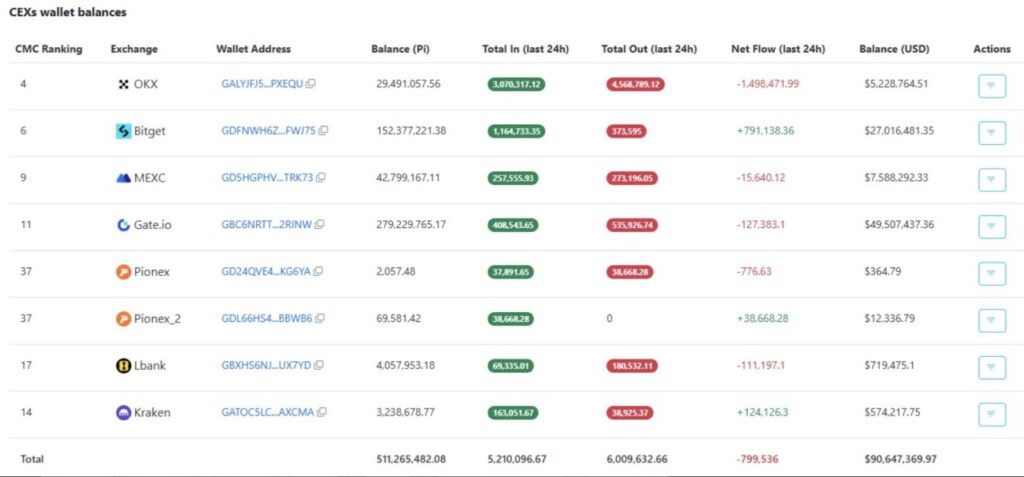The width and height of the screenshot is (1024, 477).
Task: Copy the OKX wallet address icon
Action: 311,84
